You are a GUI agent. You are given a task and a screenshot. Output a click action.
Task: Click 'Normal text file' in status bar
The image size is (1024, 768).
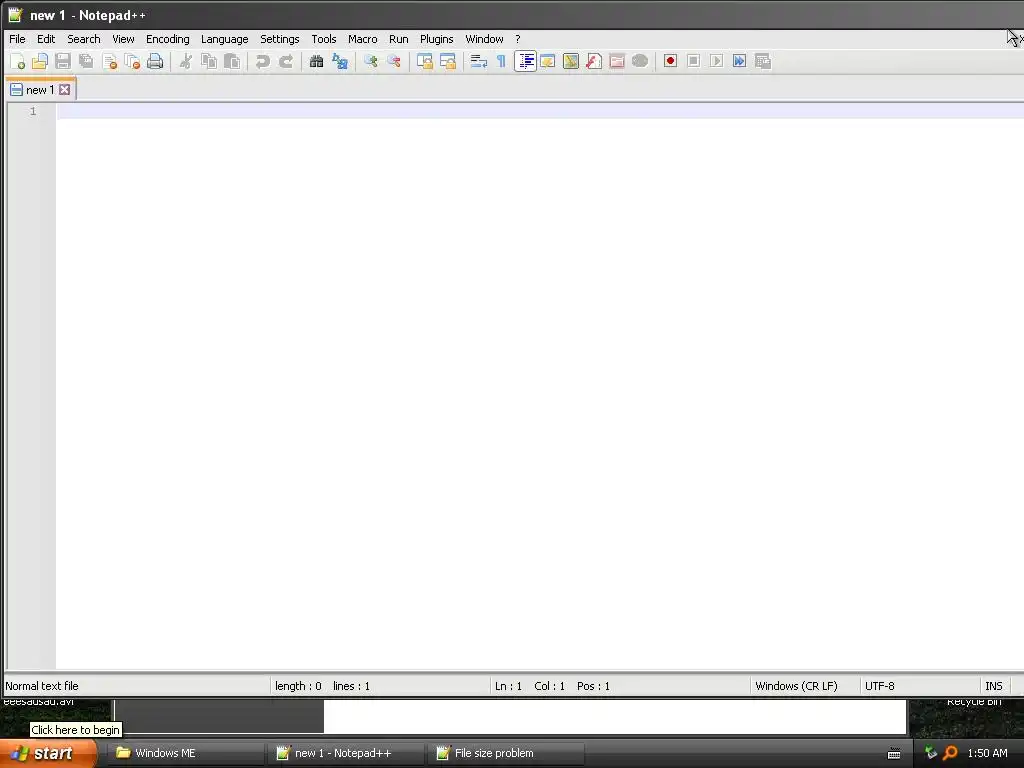(42, 686)
